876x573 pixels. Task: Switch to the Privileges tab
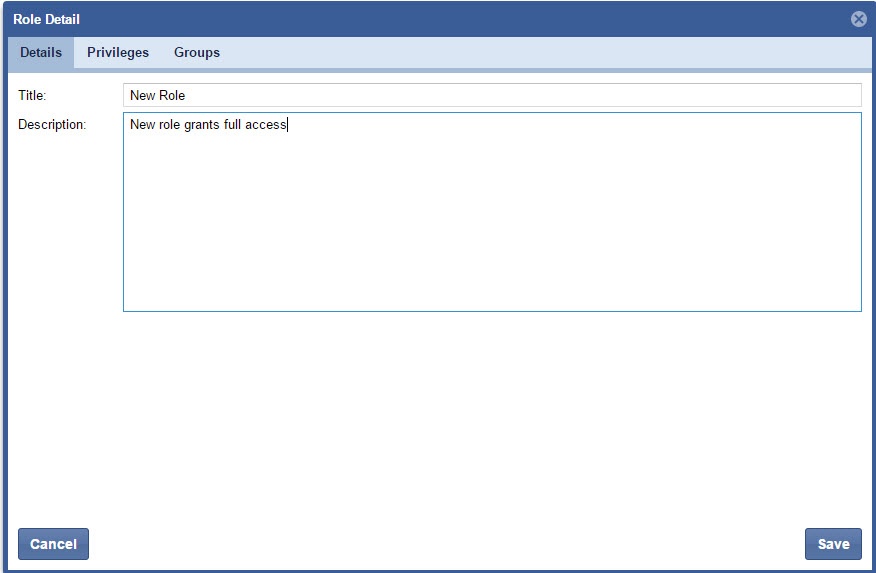pos(118,53)
